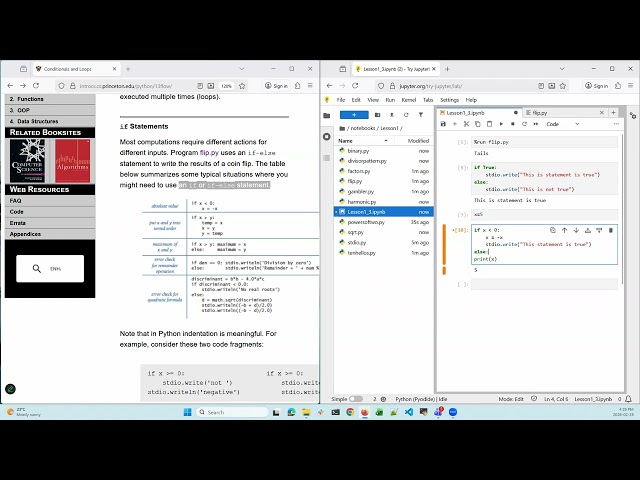Open Running Terminals and Kernels sidebar

327,136
